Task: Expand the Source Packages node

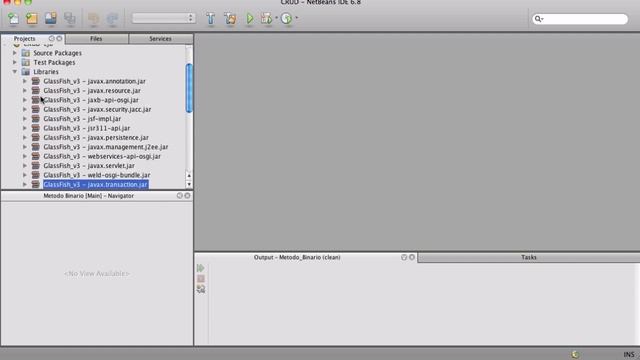Action: (x=15, y=53)
